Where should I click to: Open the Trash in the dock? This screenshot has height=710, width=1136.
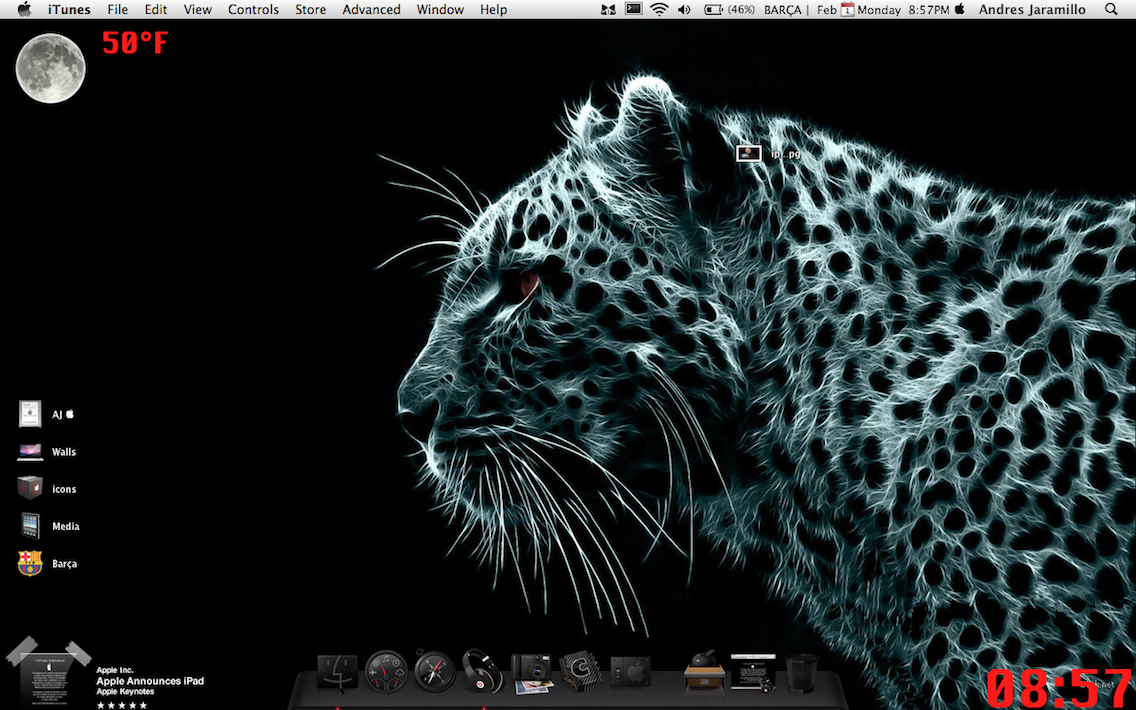point(801,673)
